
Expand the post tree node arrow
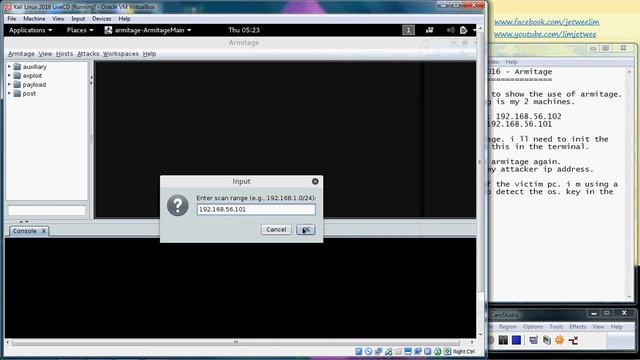point(9,93)
